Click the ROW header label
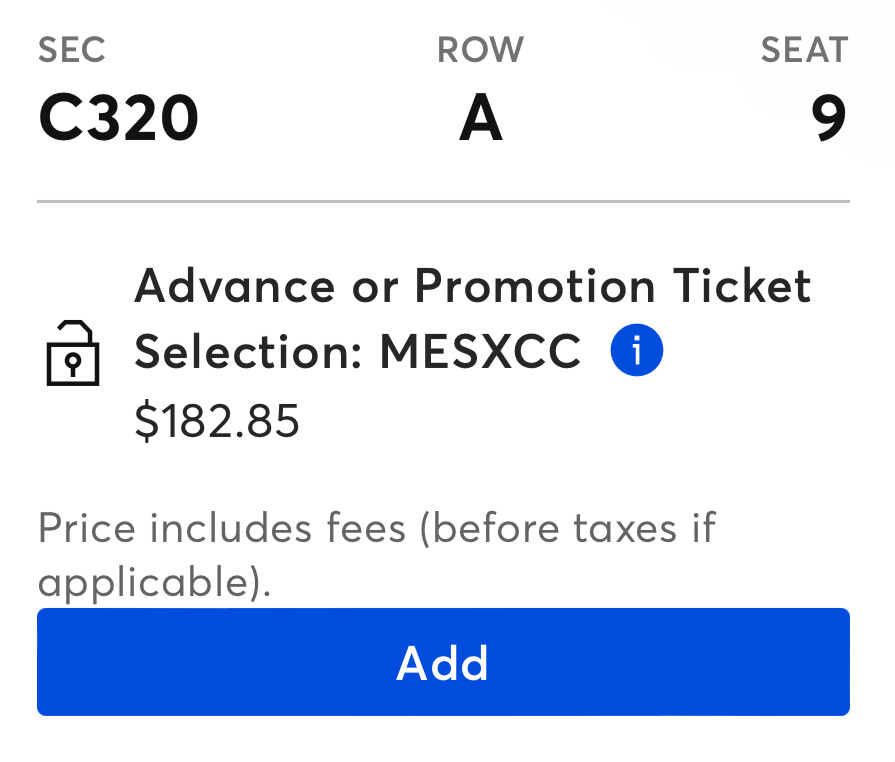Image resolution: width=895 pixels, height=762 pixels. tap(480, 50)
